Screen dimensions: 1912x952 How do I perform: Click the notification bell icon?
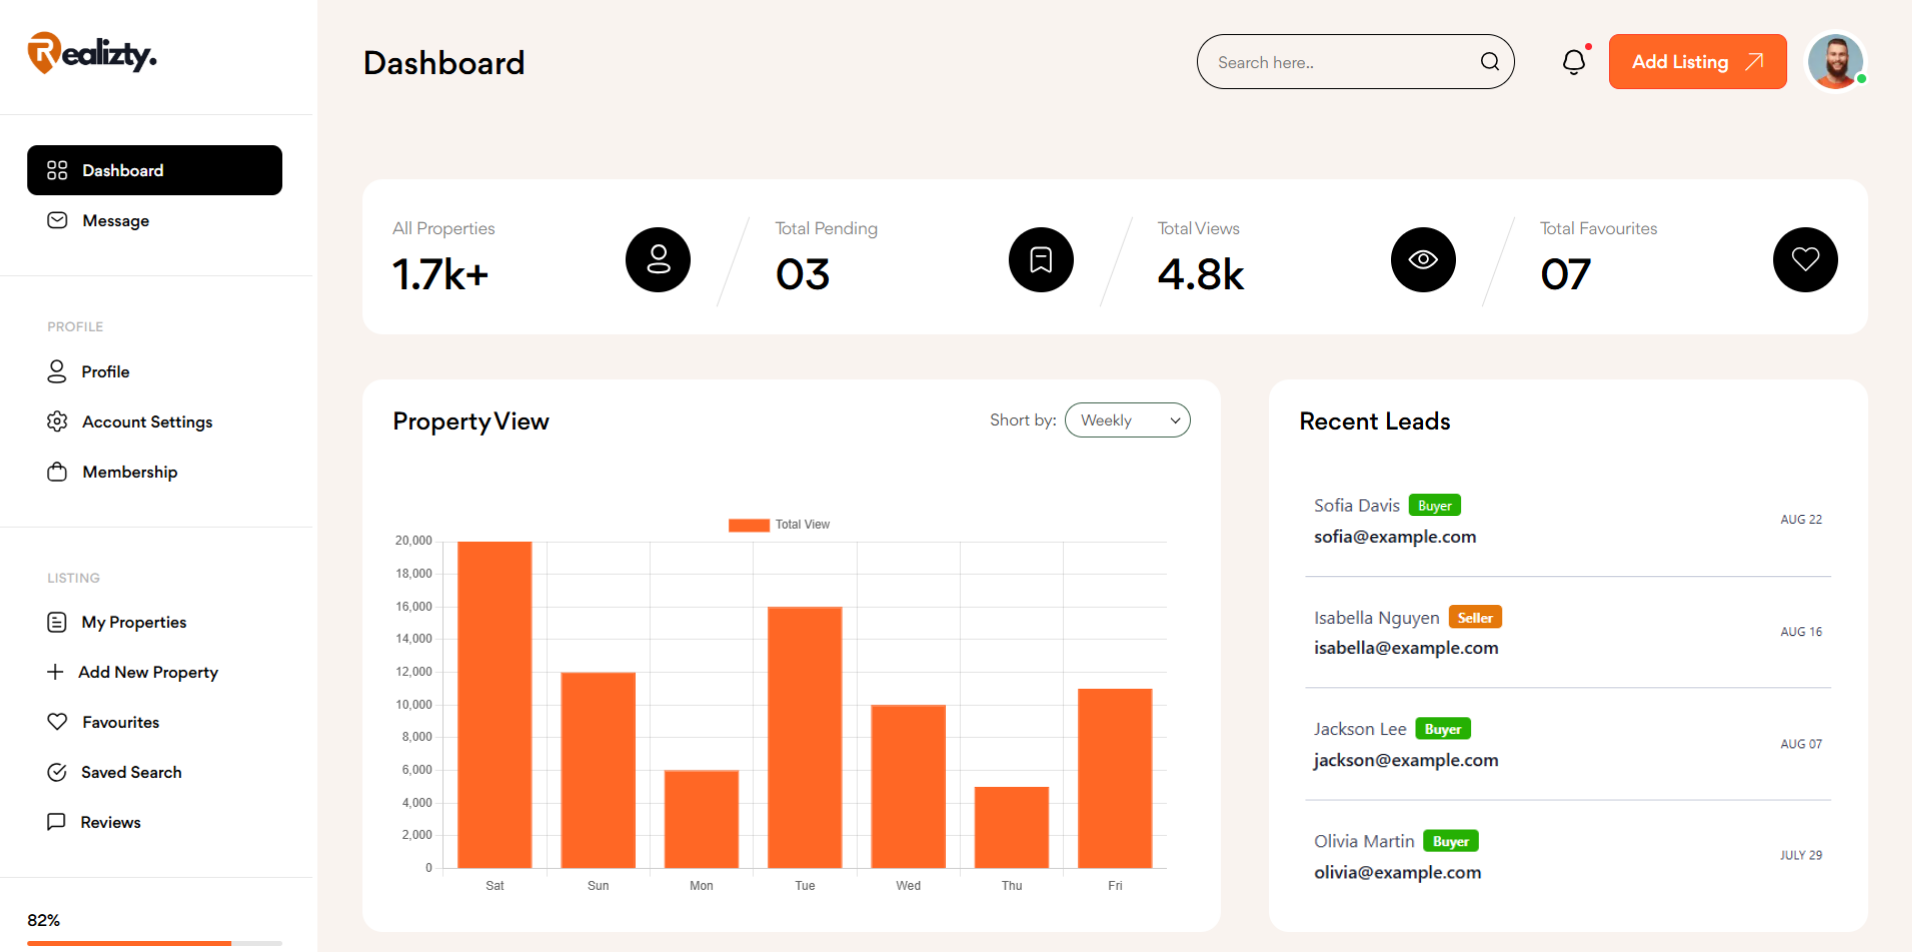pyautogui.click(x=1574, y=61)
